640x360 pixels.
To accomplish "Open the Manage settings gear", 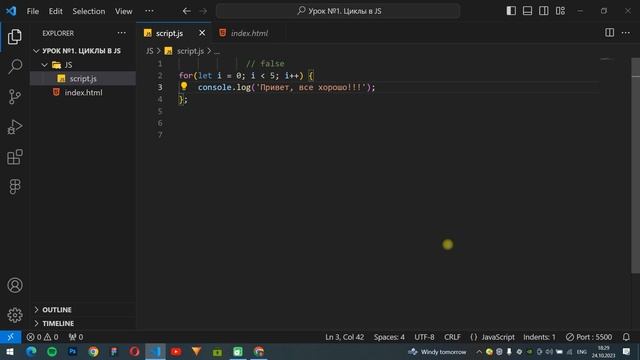I will (15, 315).
